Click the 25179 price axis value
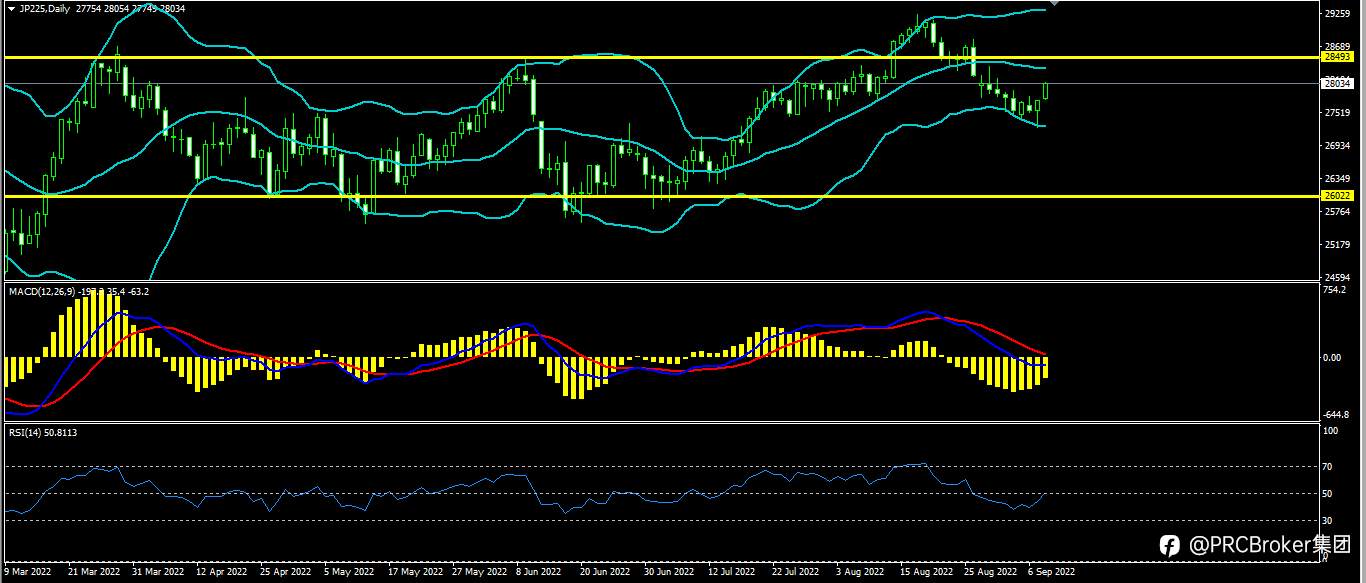 point(1337,245)
